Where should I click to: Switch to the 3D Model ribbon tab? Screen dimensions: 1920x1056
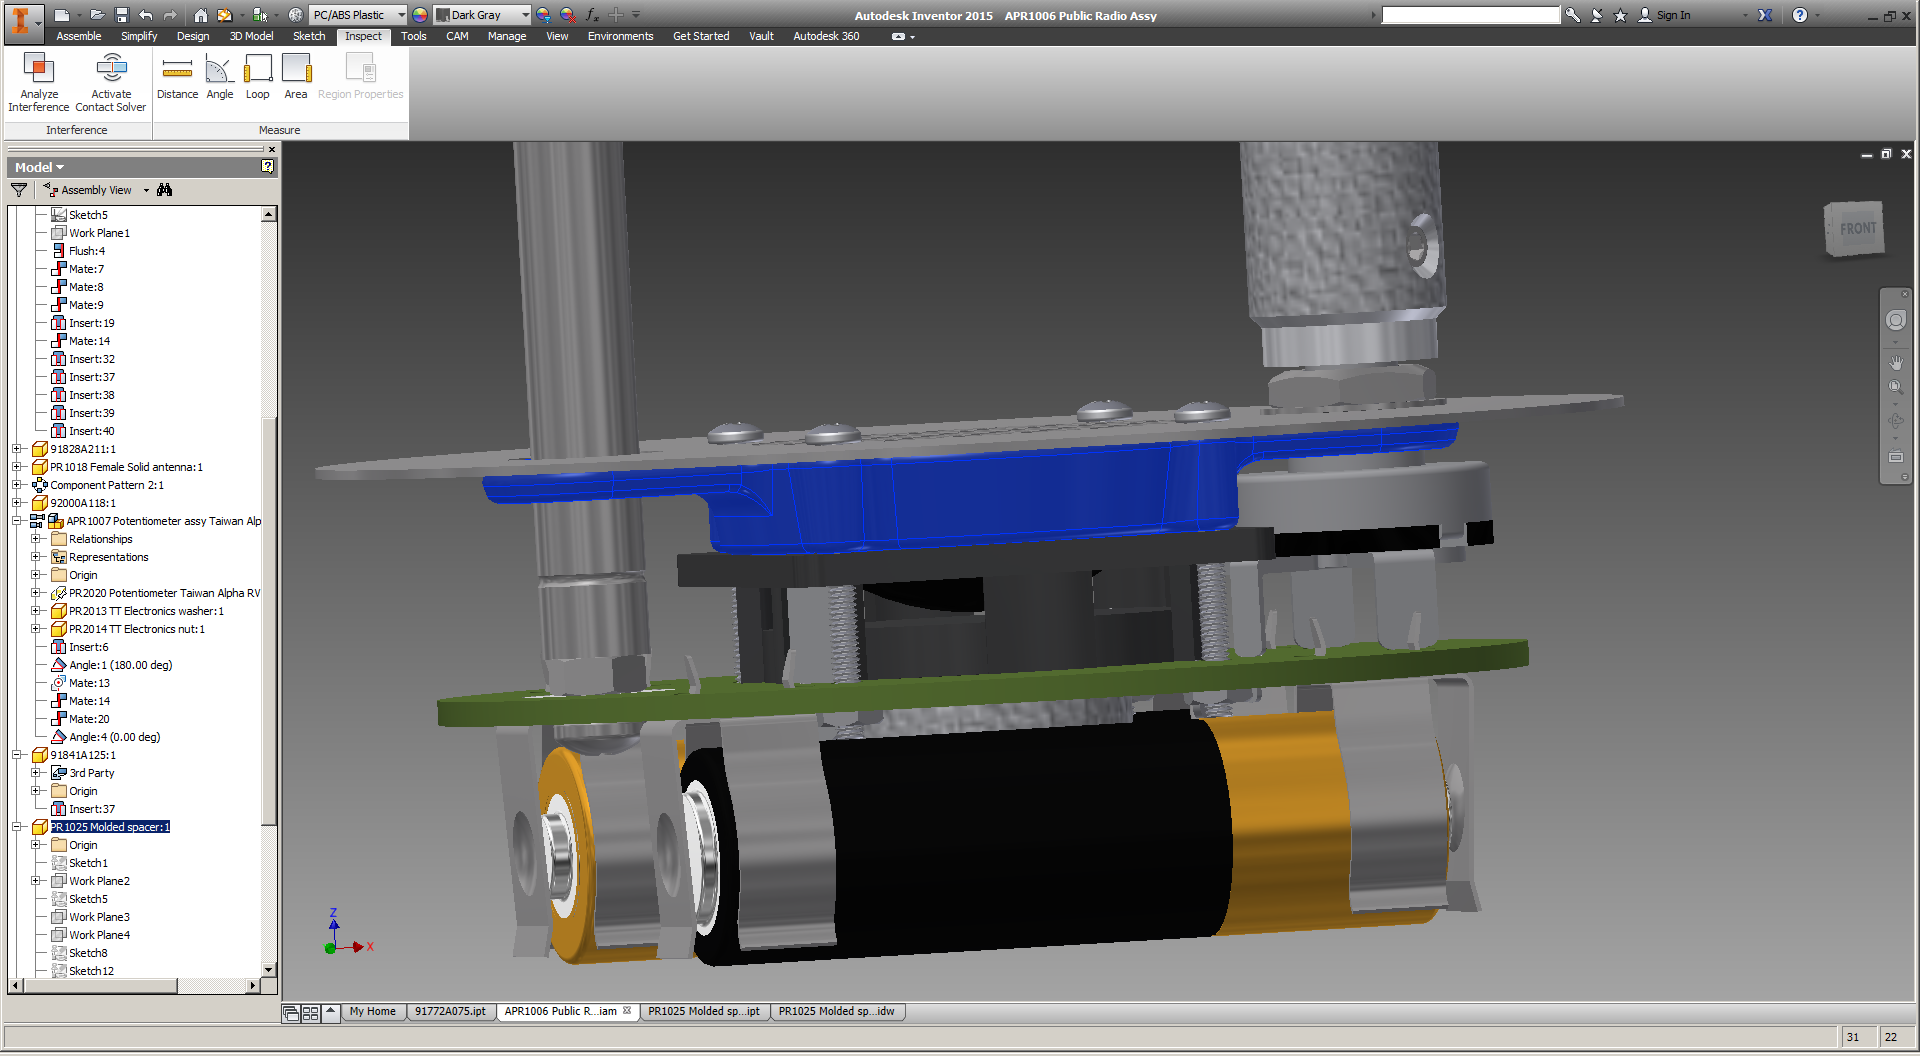pyautogui.click(x=251, y=36)
